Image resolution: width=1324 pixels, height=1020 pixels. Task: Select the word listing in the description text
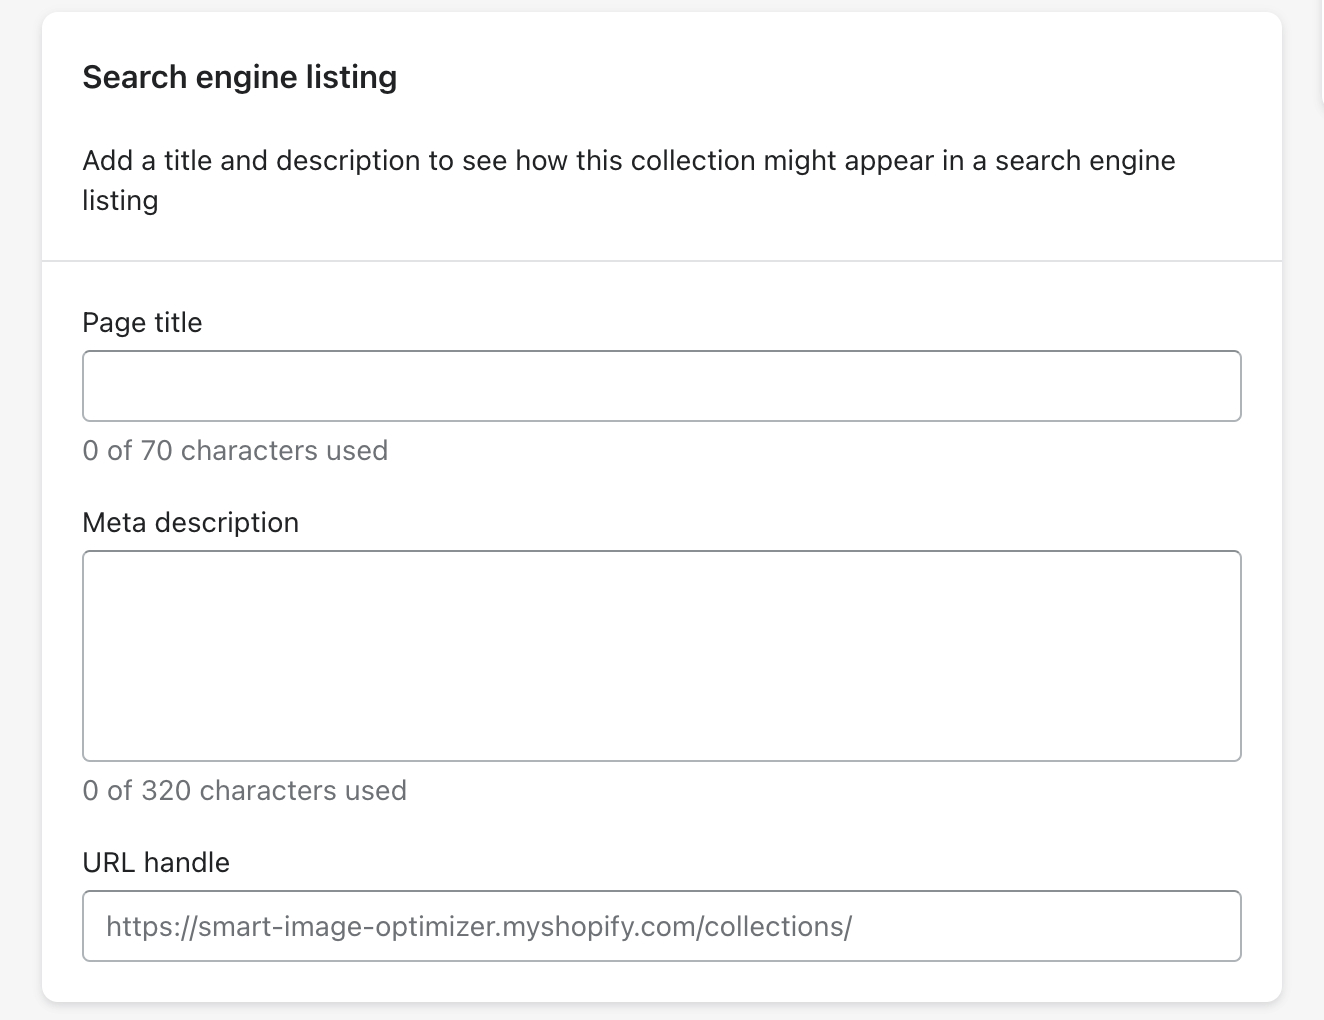point(119,200)
